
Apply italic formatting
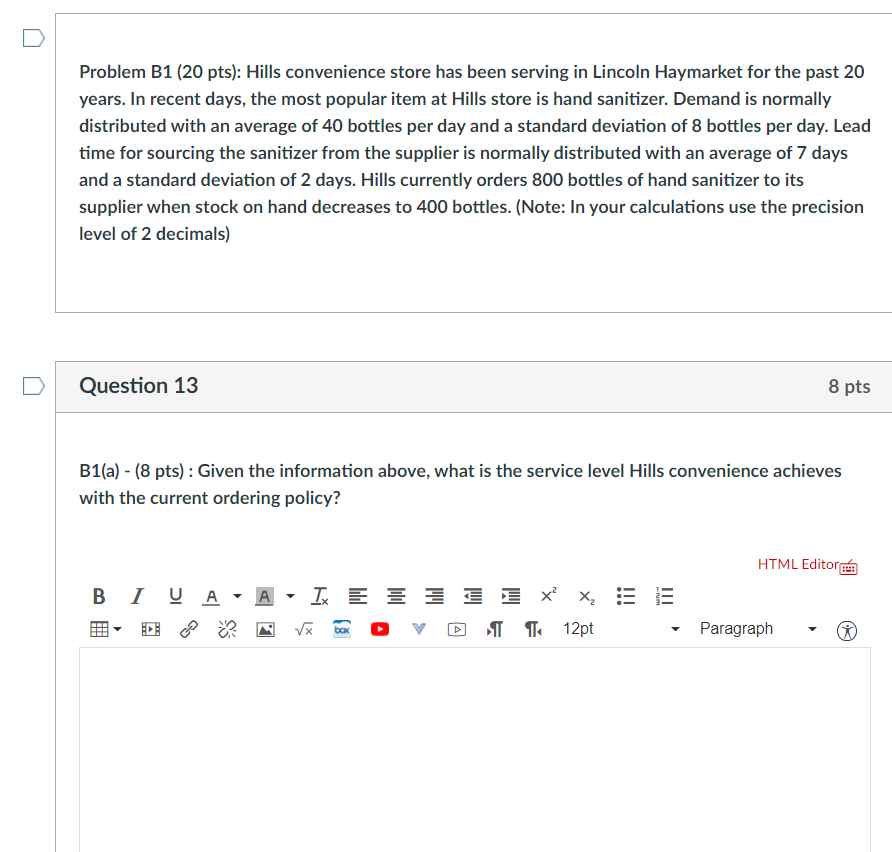pyautogui.click(x=136, y=596)
